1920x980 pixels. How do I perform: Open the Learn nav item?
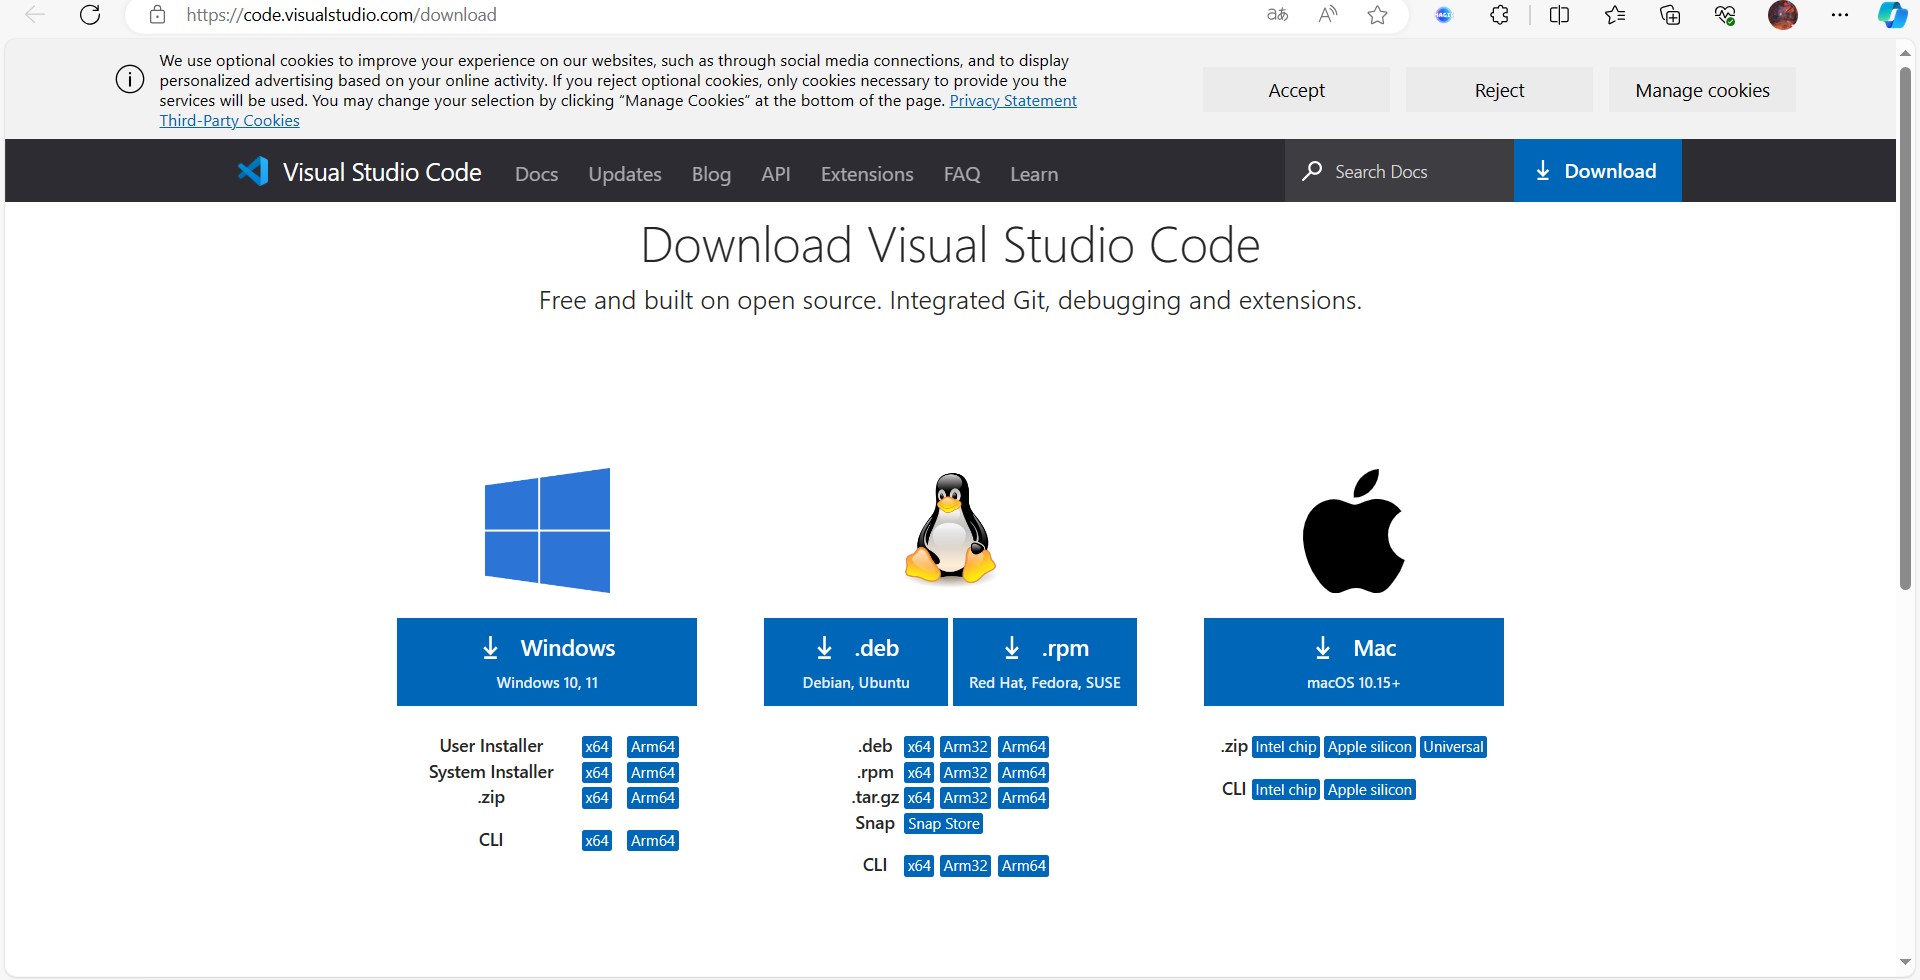pyautogui.click(x=1034, y=174)
